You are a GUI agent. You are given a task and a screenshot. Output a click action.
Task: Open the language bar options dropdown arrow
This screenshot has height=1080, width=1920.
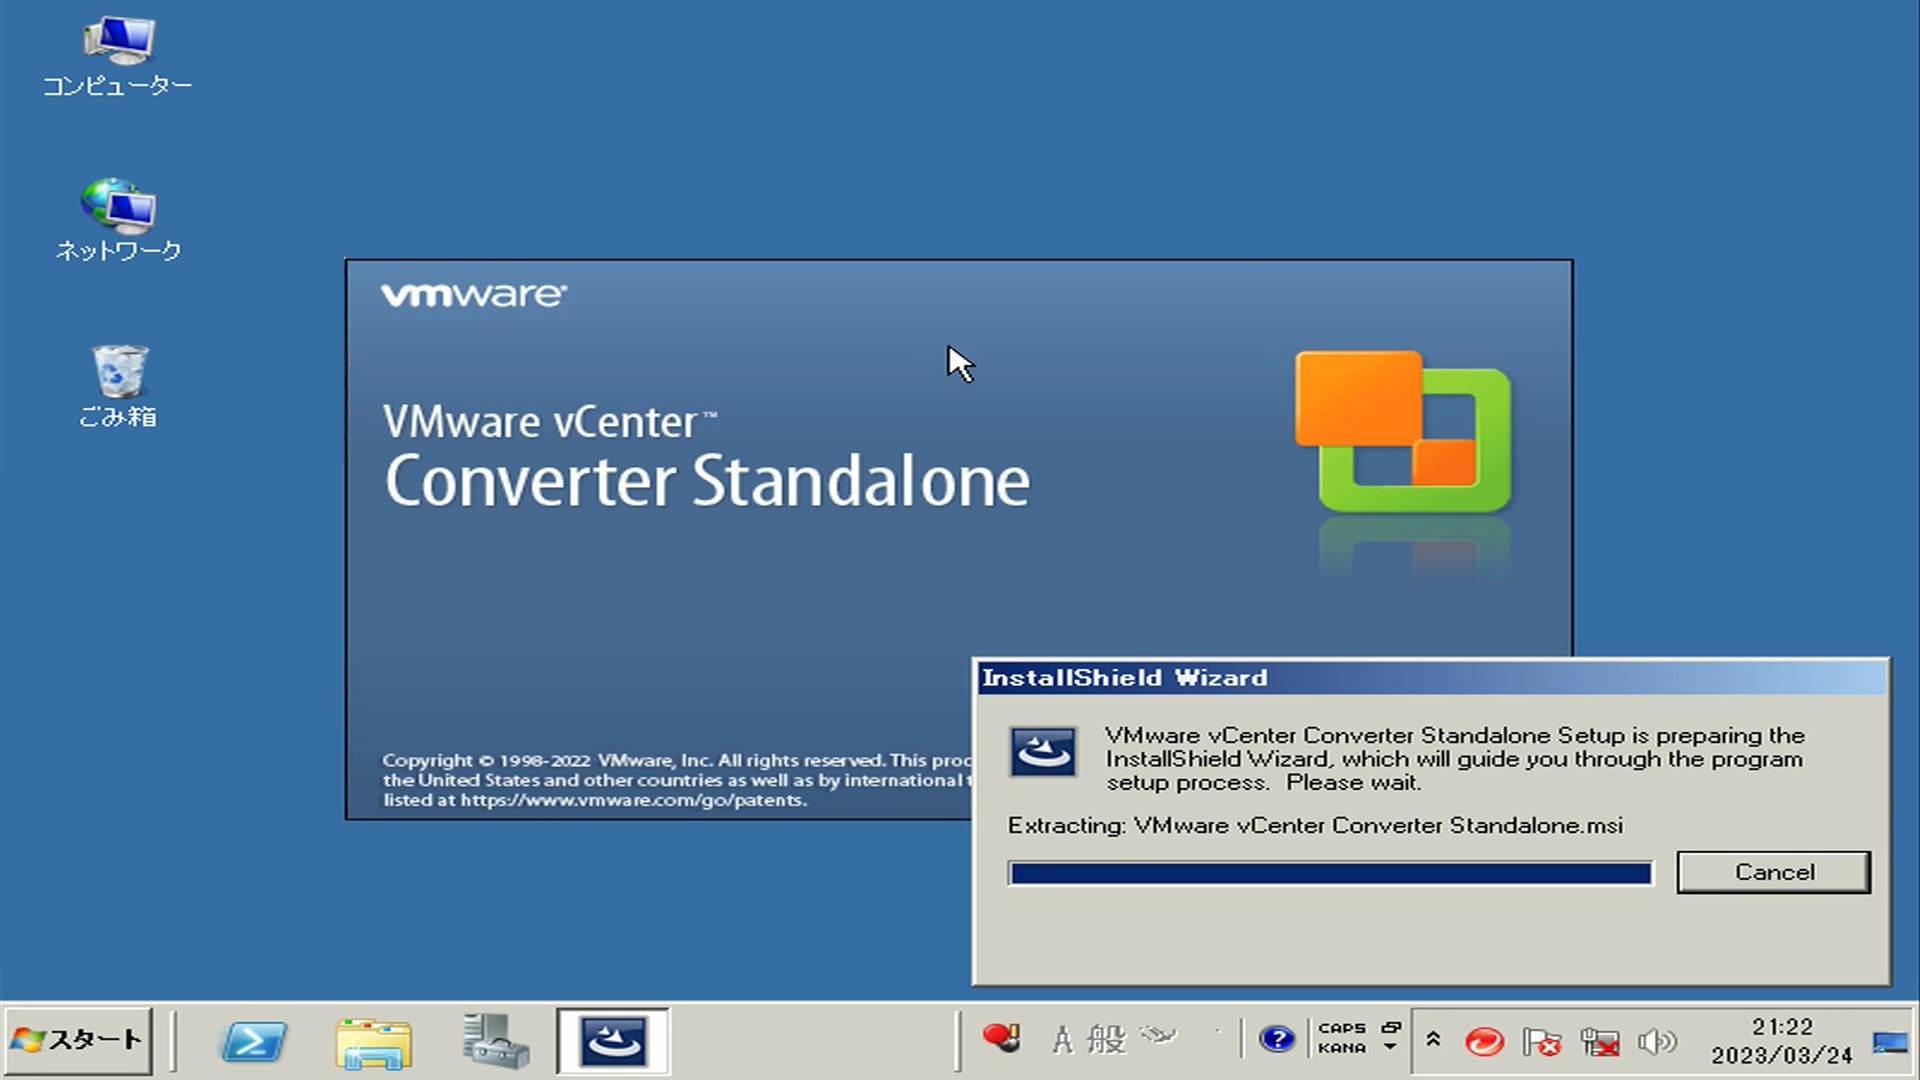click(x=1390, y=1048)
